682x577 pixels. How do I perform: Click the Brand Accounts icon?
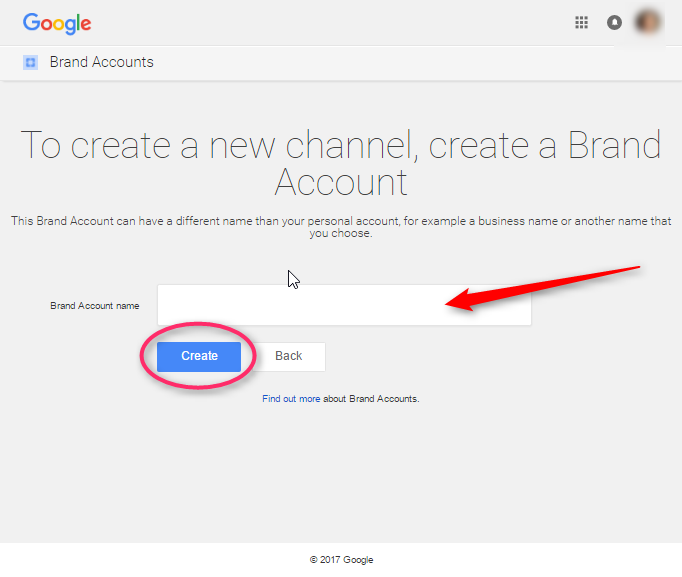(x=30, y=62)
